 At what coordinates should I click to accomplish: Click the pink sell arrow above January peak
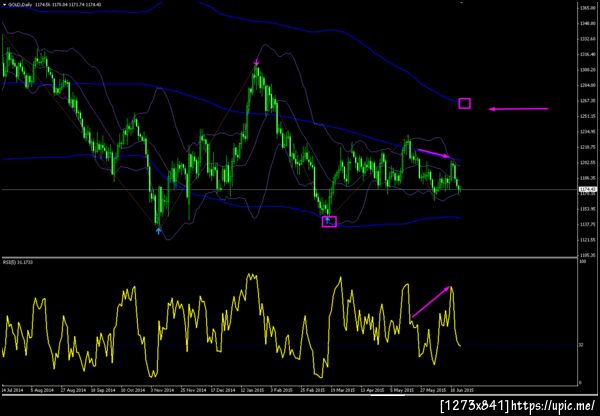(x=257, y=62)
